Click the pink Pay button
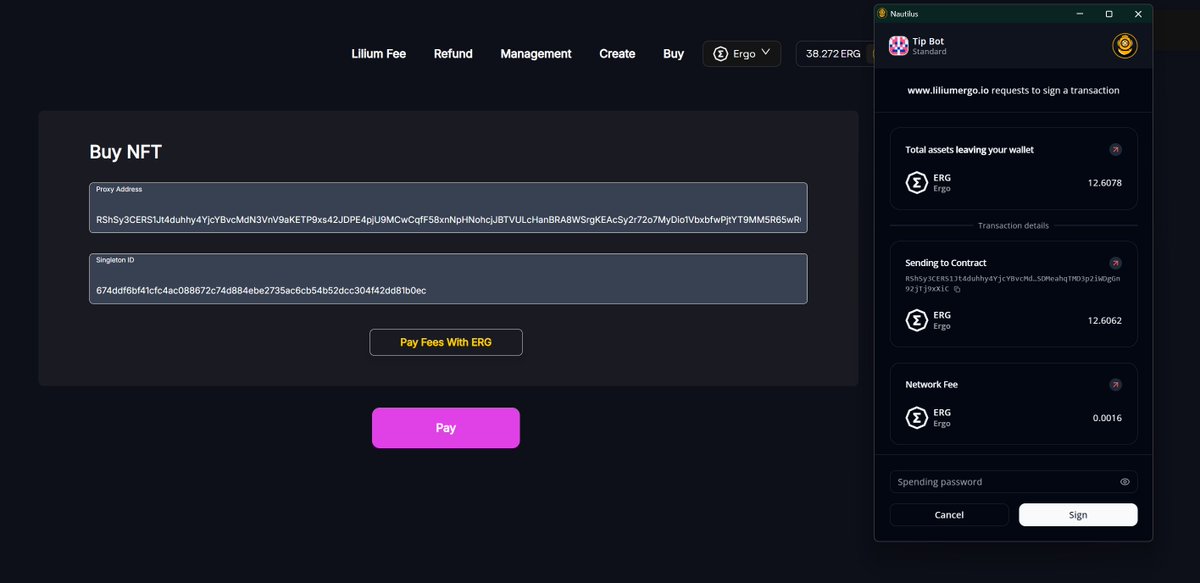 click(x=446, y=428)
